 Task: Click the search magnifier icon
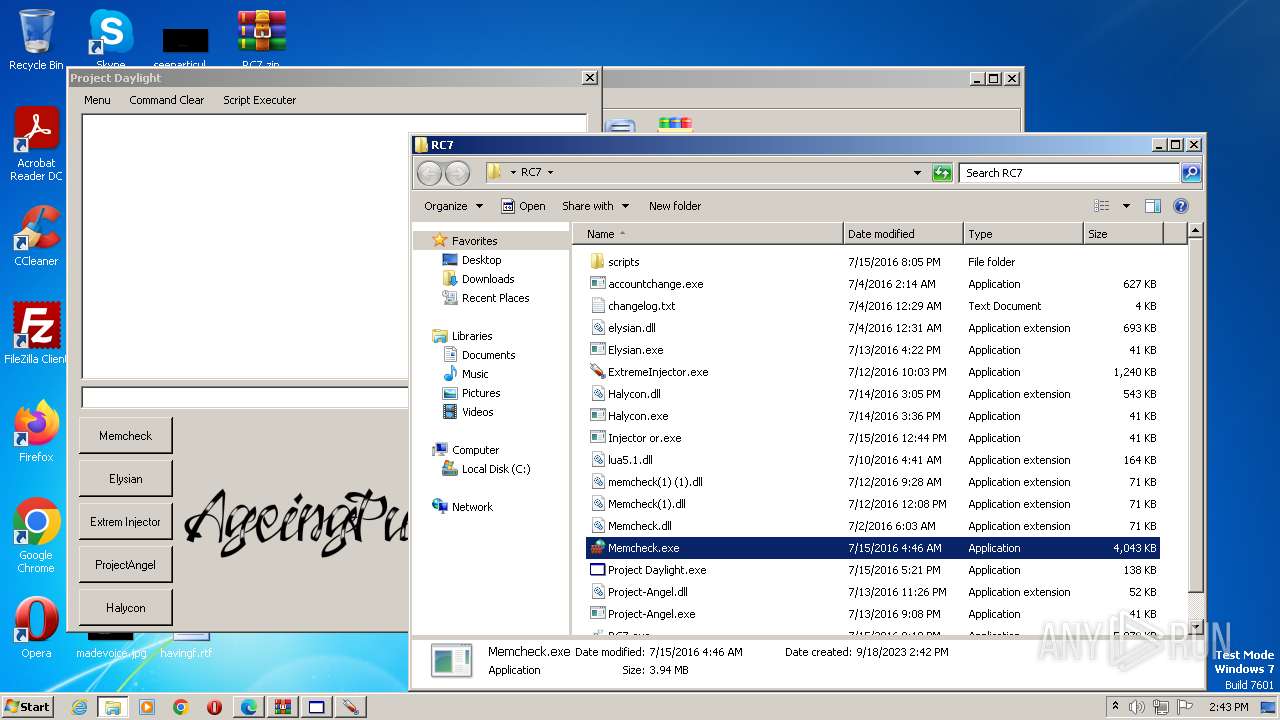pyautogui.click(x=1190, y=173)
